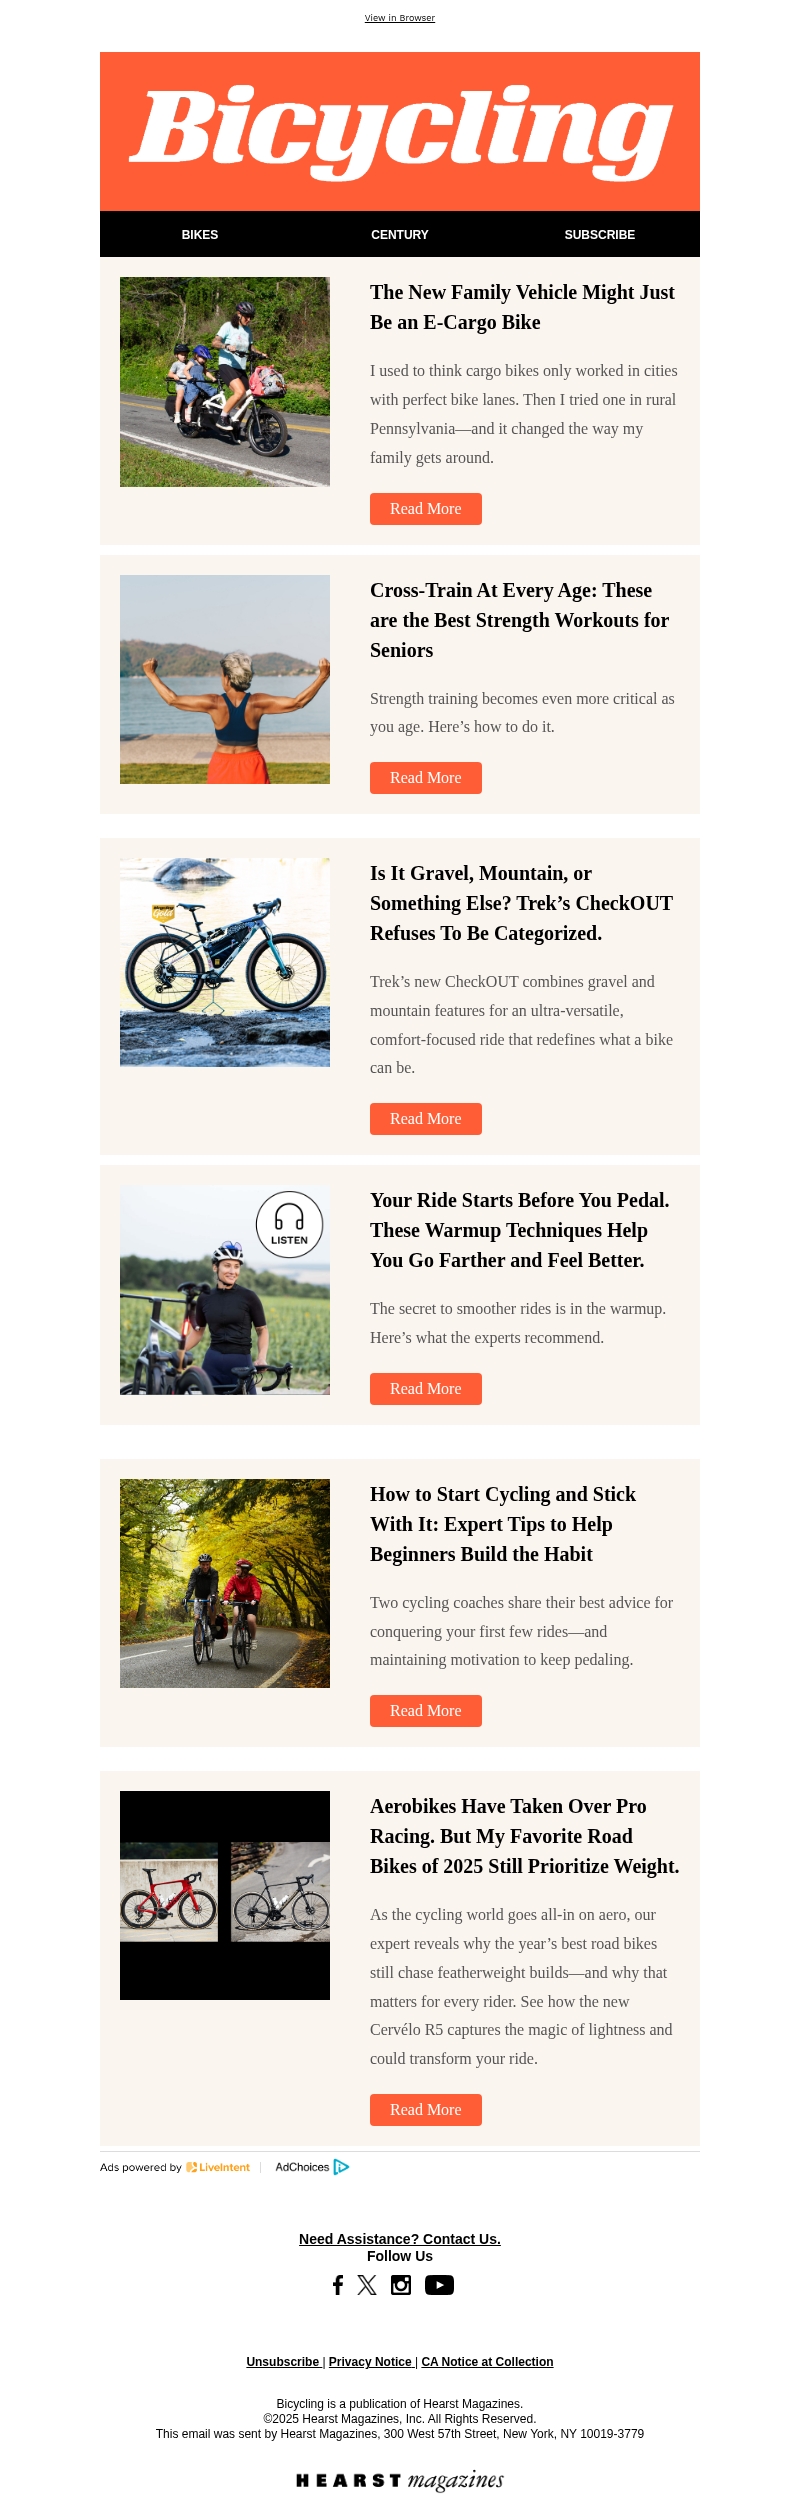Follow the View in Browser link

(x=400, y=18)
